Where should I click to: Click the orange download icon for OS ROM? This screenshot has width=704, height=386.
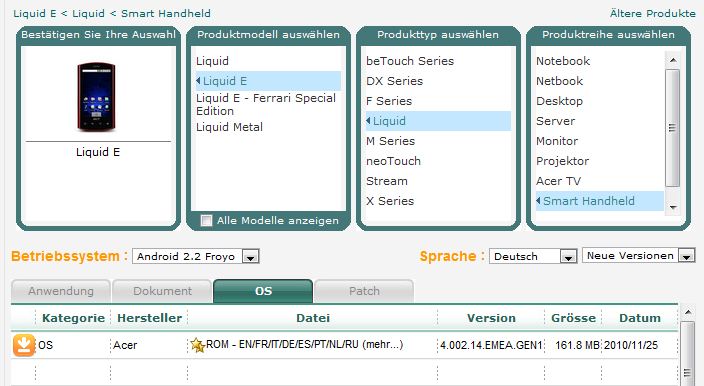point(24,345)
